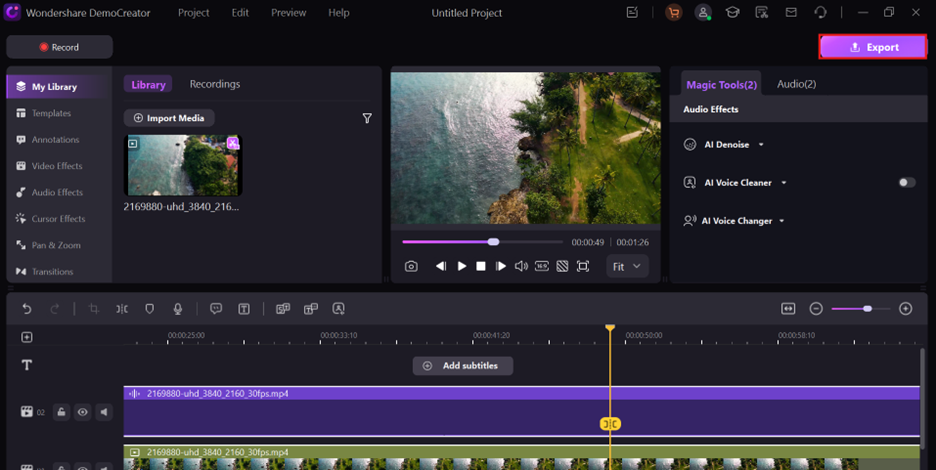Change aspect ratio with 16:9 icon
936x470 pixels.
click(x=541, y=266)
